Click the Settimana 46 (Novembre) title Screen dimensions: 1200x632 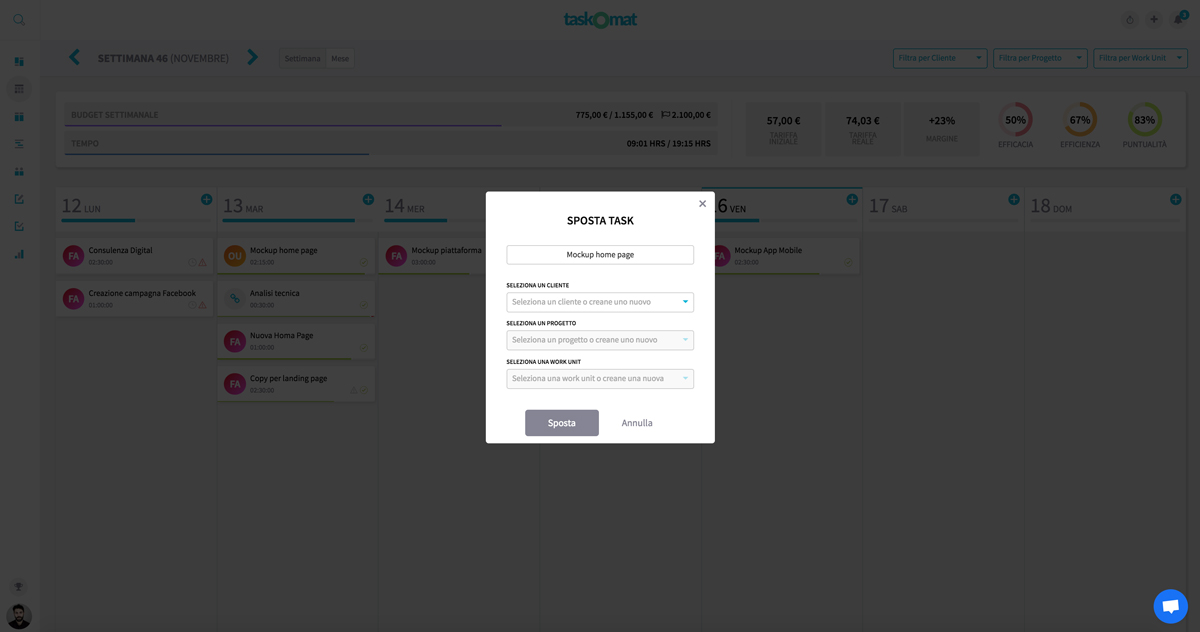[163, 58]
